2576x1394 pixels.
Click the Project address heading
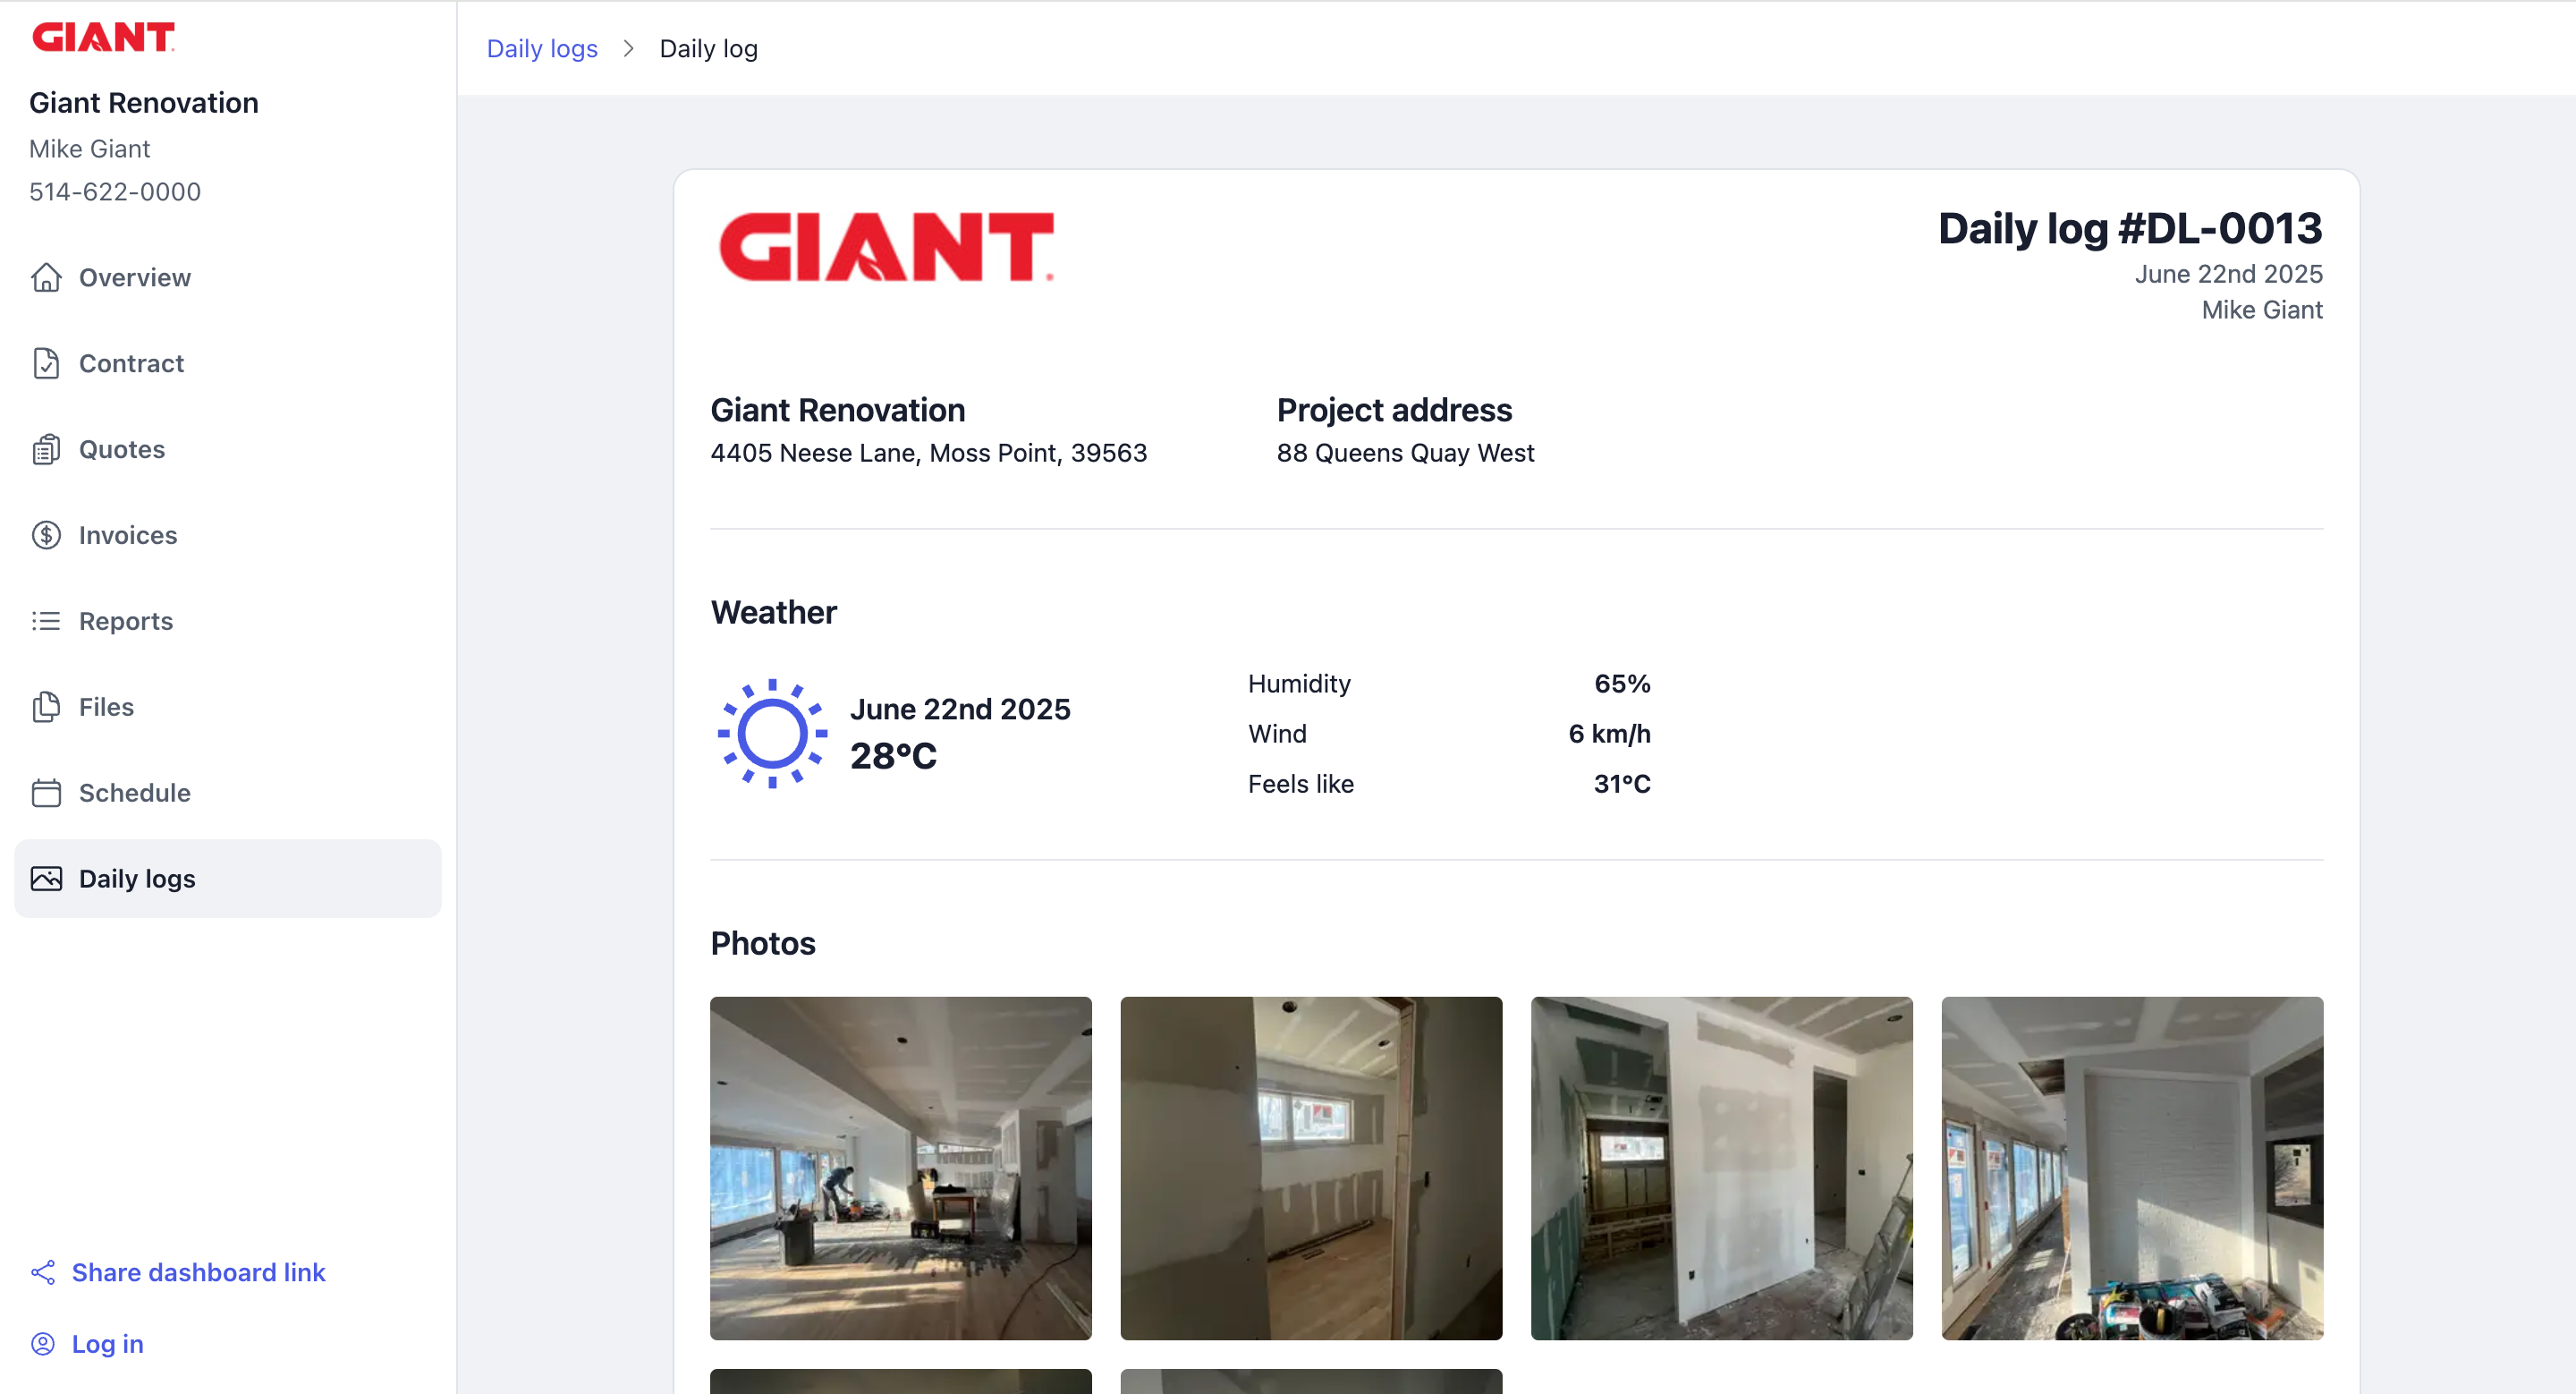click(x=1394, y=410)
